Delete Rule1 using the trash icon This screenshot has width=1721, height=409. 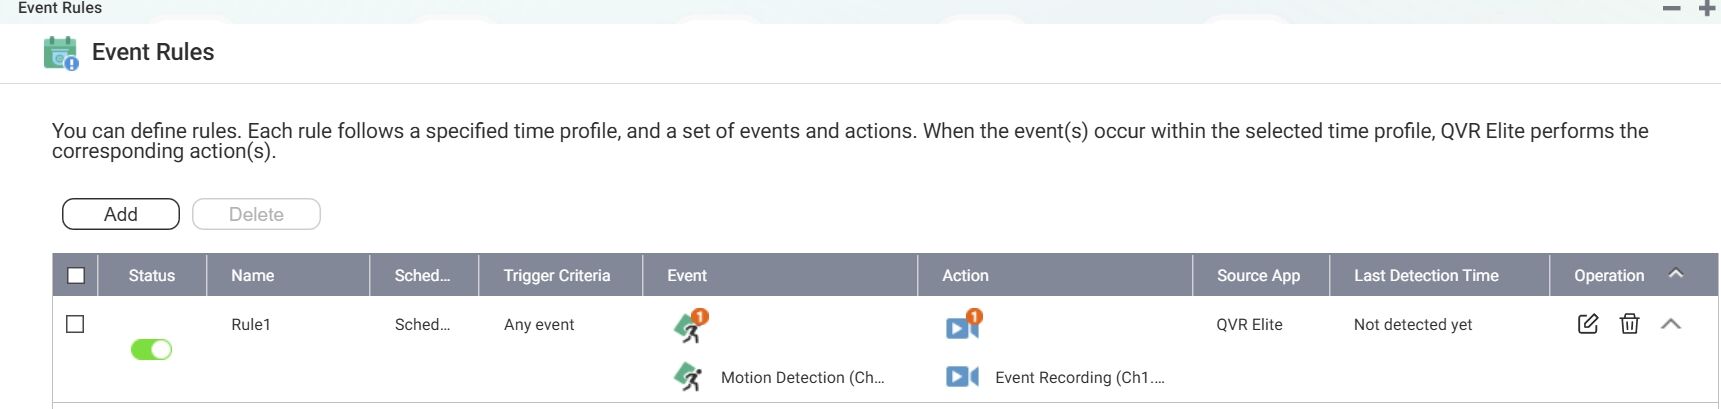1629,324
